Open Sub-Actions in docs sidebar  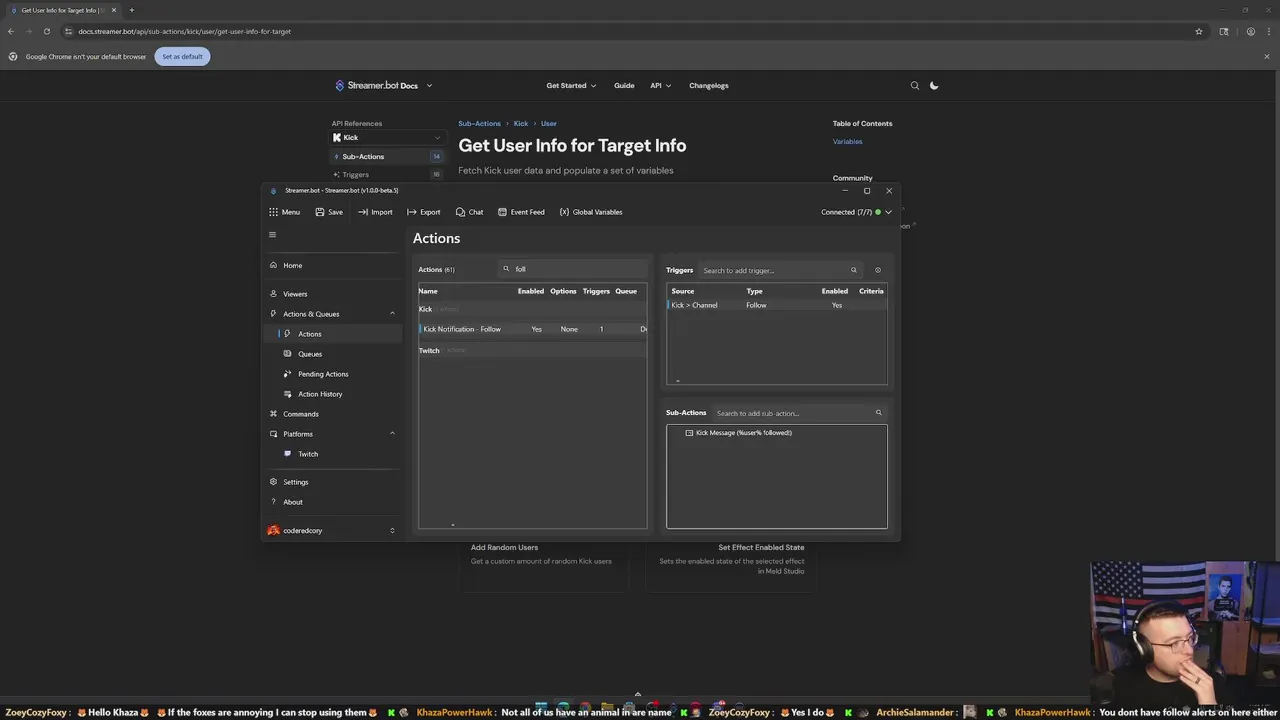(387, 157)
